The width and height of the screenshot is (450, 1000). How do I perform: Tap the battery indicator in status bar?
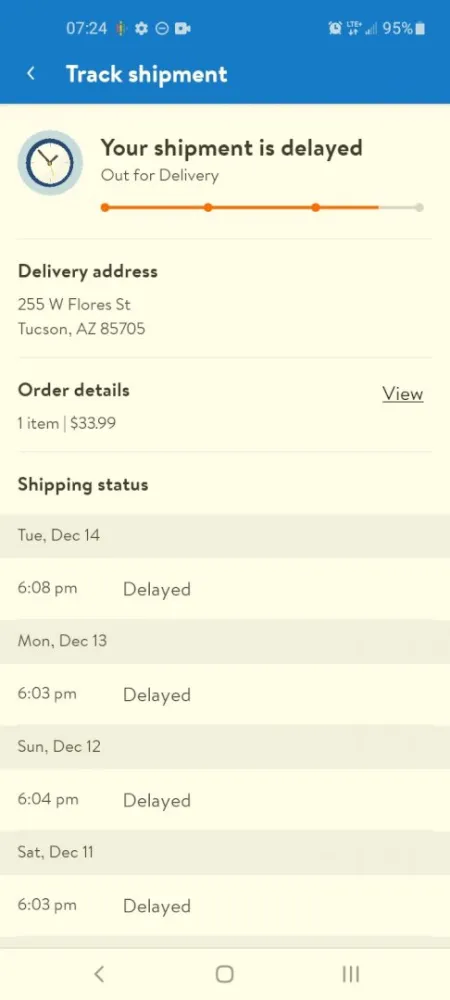(419, 28)
